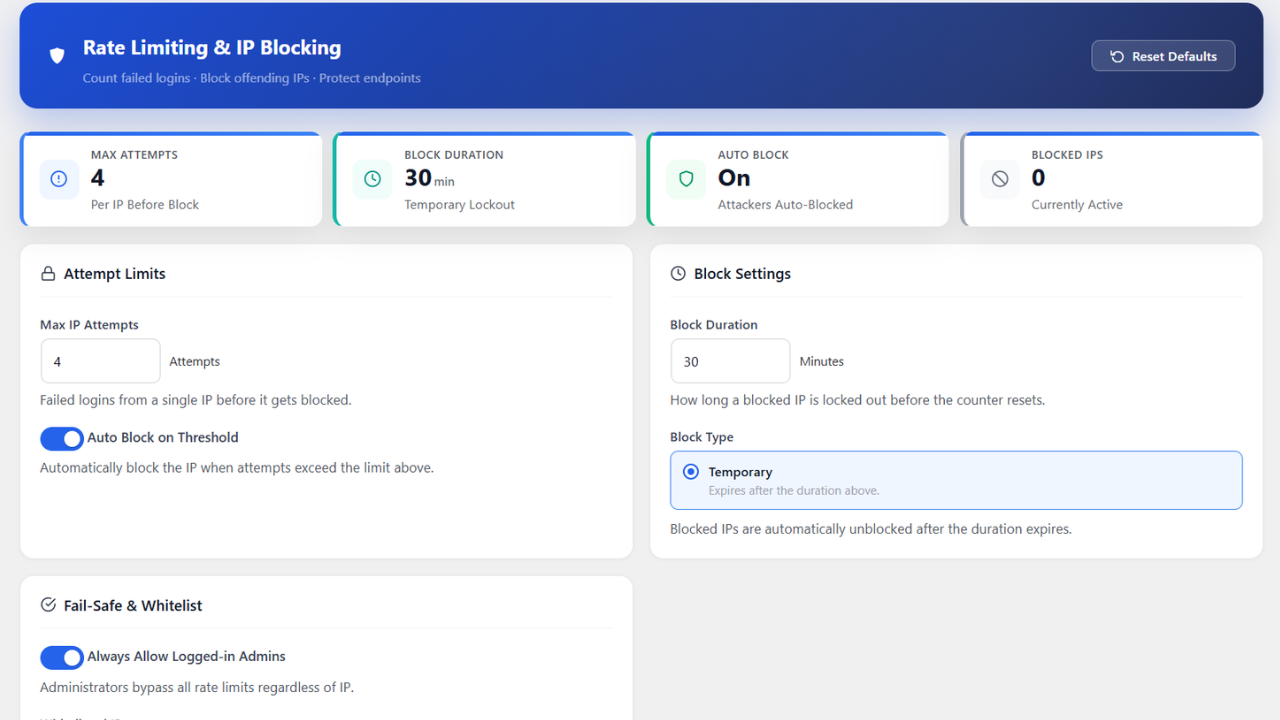Click the "Per IP Before Block" caption
The height and width of the screenshot is (720, 1280).
pyautogui.click(x=145, y=205)
